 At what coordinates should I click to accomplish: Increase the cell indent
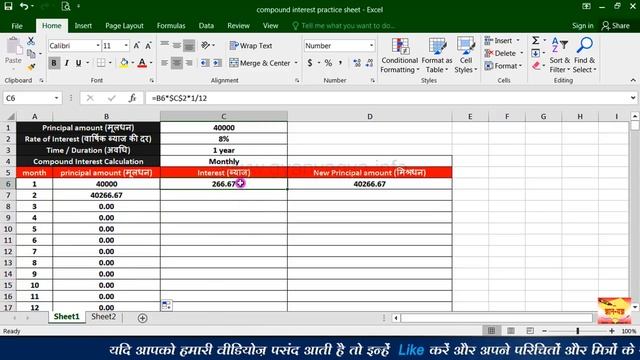point(217,63)
